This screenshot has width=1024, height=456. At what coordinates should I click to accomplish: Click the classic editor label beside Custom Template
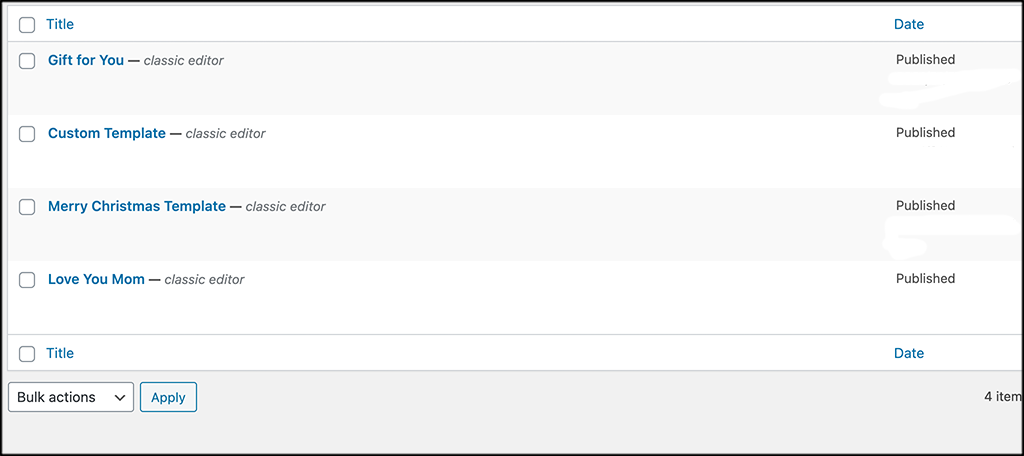(225, 134)
